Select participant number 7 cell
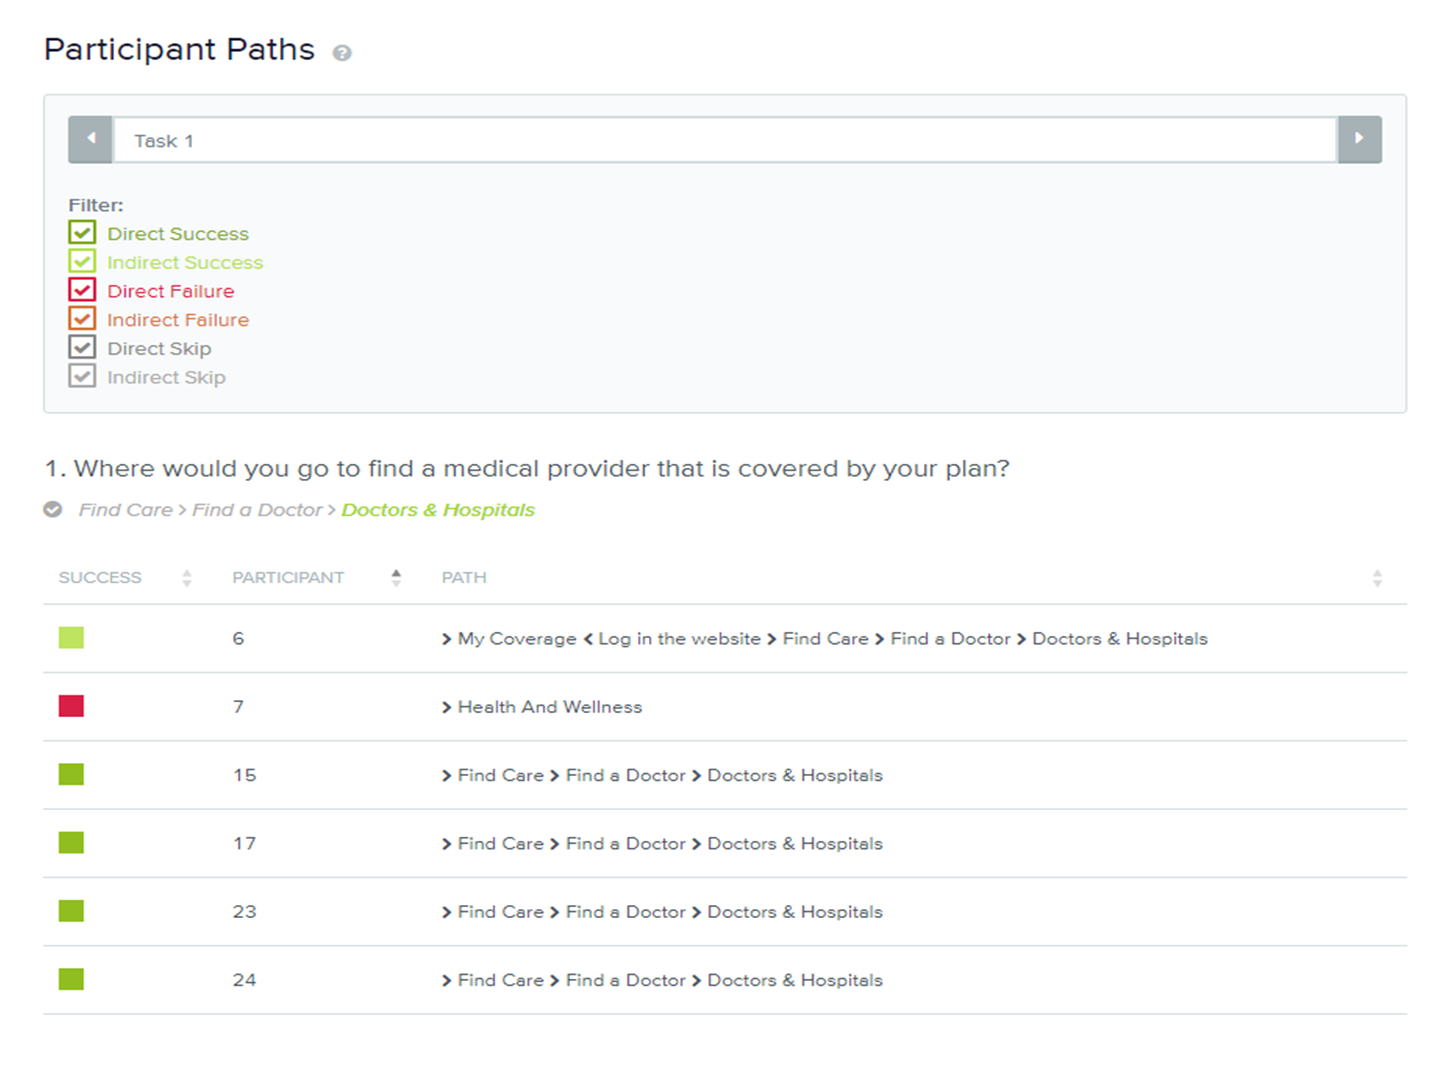Screen dimensions: 1452x1084 point(238,707)
